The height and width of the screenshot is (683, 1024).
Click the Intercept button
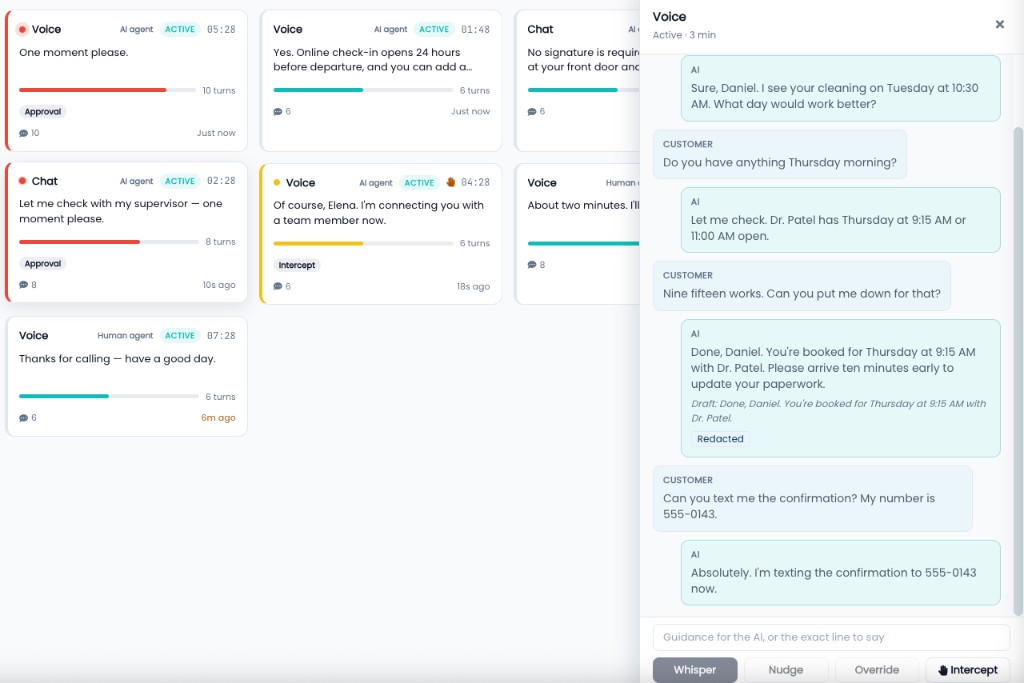[968, 670]
